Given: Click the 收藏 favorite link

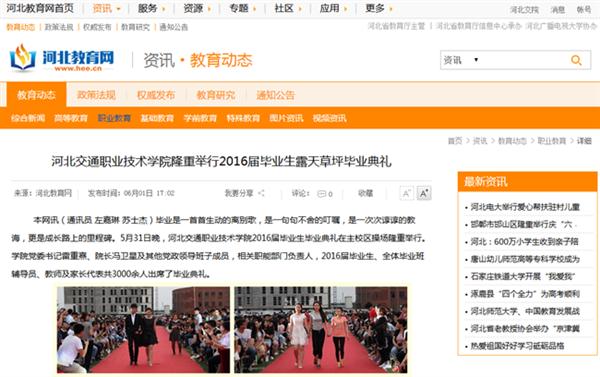Looking at the screenshot, I should point(365,193).
